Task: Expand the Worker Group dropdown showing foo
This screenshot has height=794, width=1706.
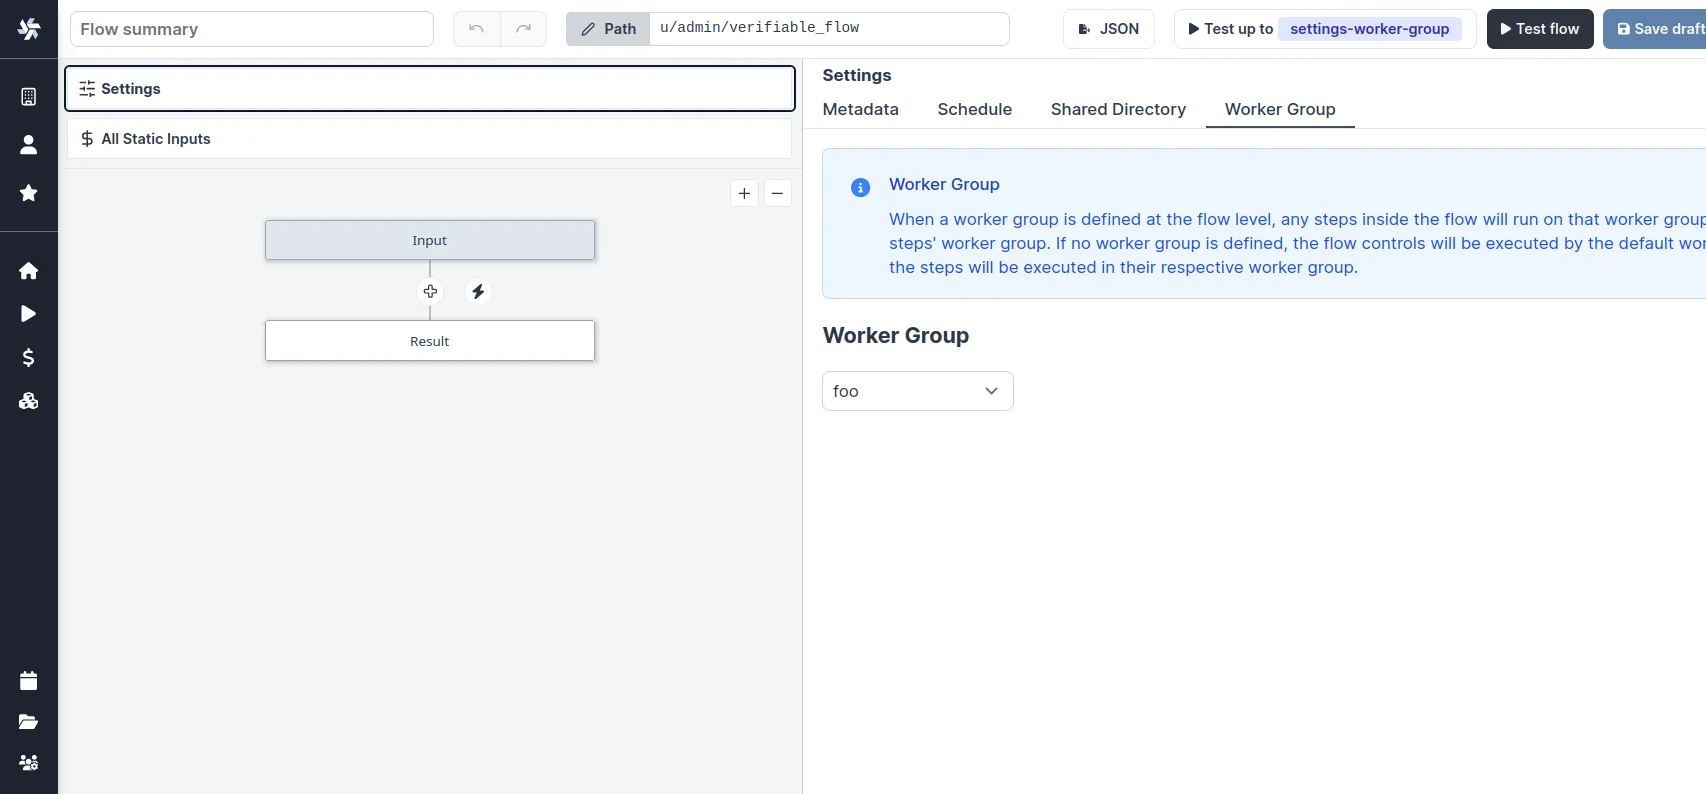Action: coord(917,391)
